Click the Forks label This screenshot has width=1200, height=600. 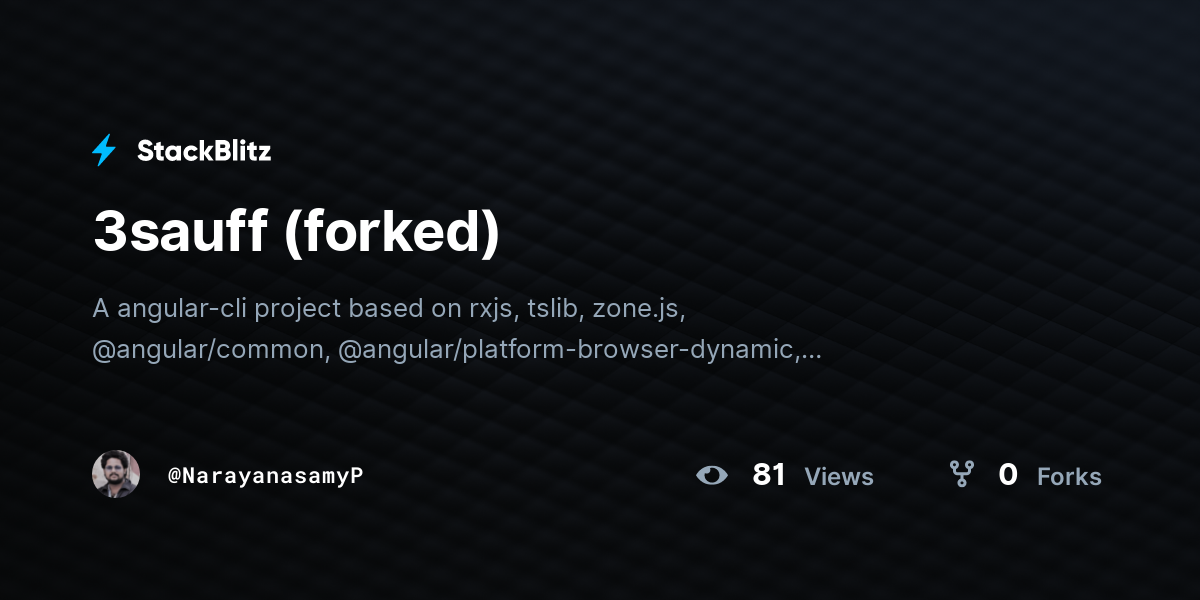(x=1069, y=477)
